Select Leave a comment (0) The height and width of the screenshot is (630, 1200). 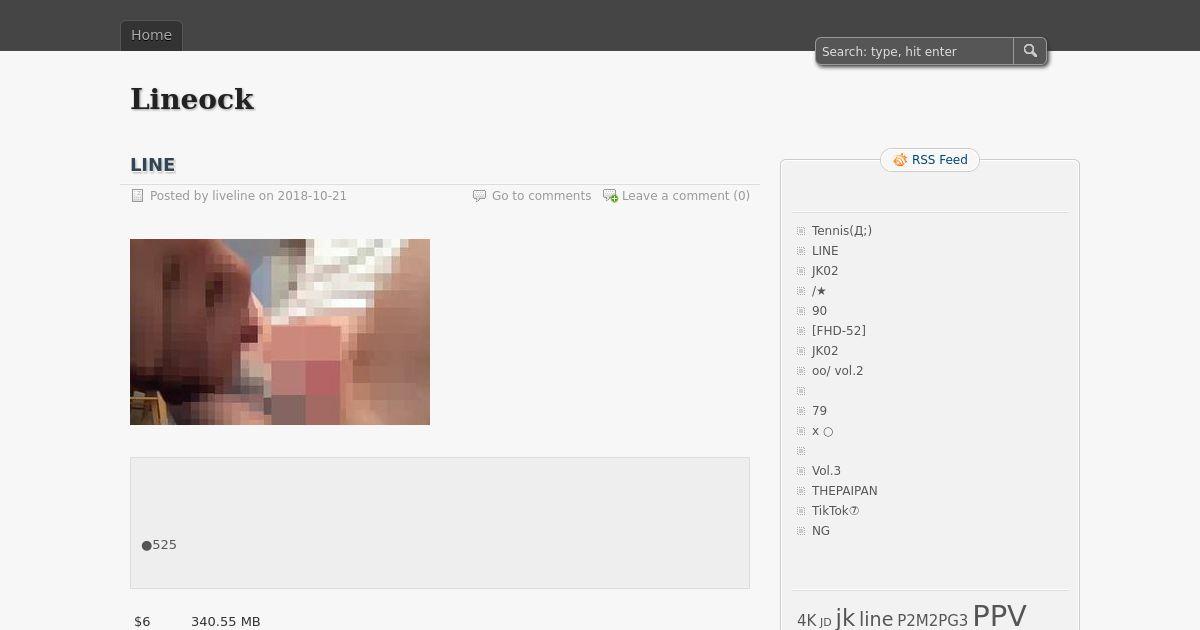(x=686, y=196)
